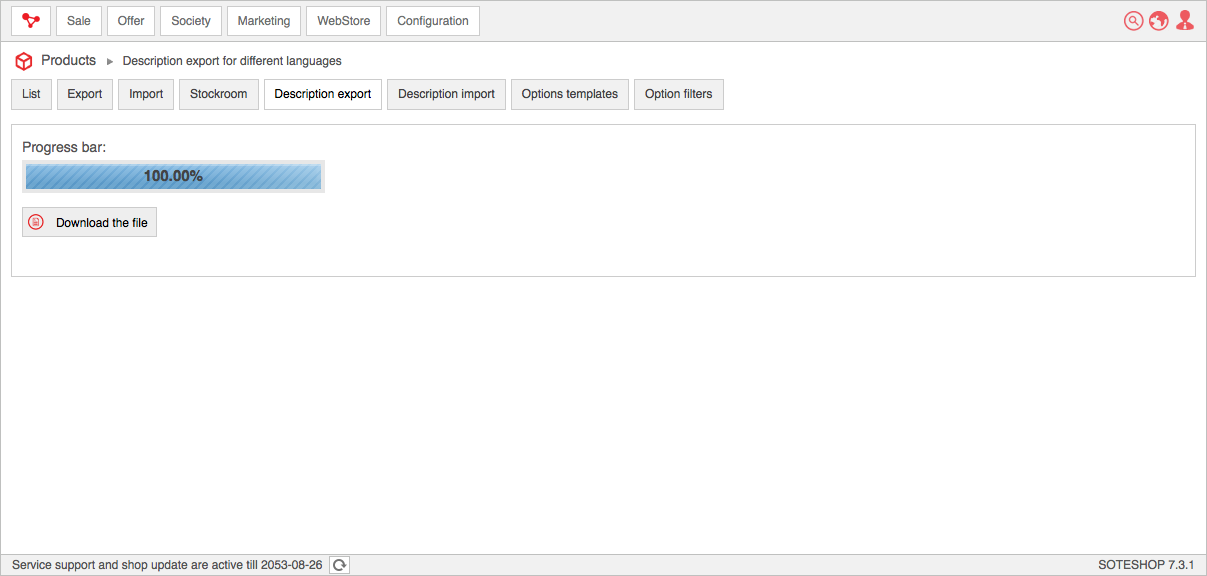This screenshot has height=576, width=1207.
Task: Open the Options templates tab
Action: click(x=570, y=94)
